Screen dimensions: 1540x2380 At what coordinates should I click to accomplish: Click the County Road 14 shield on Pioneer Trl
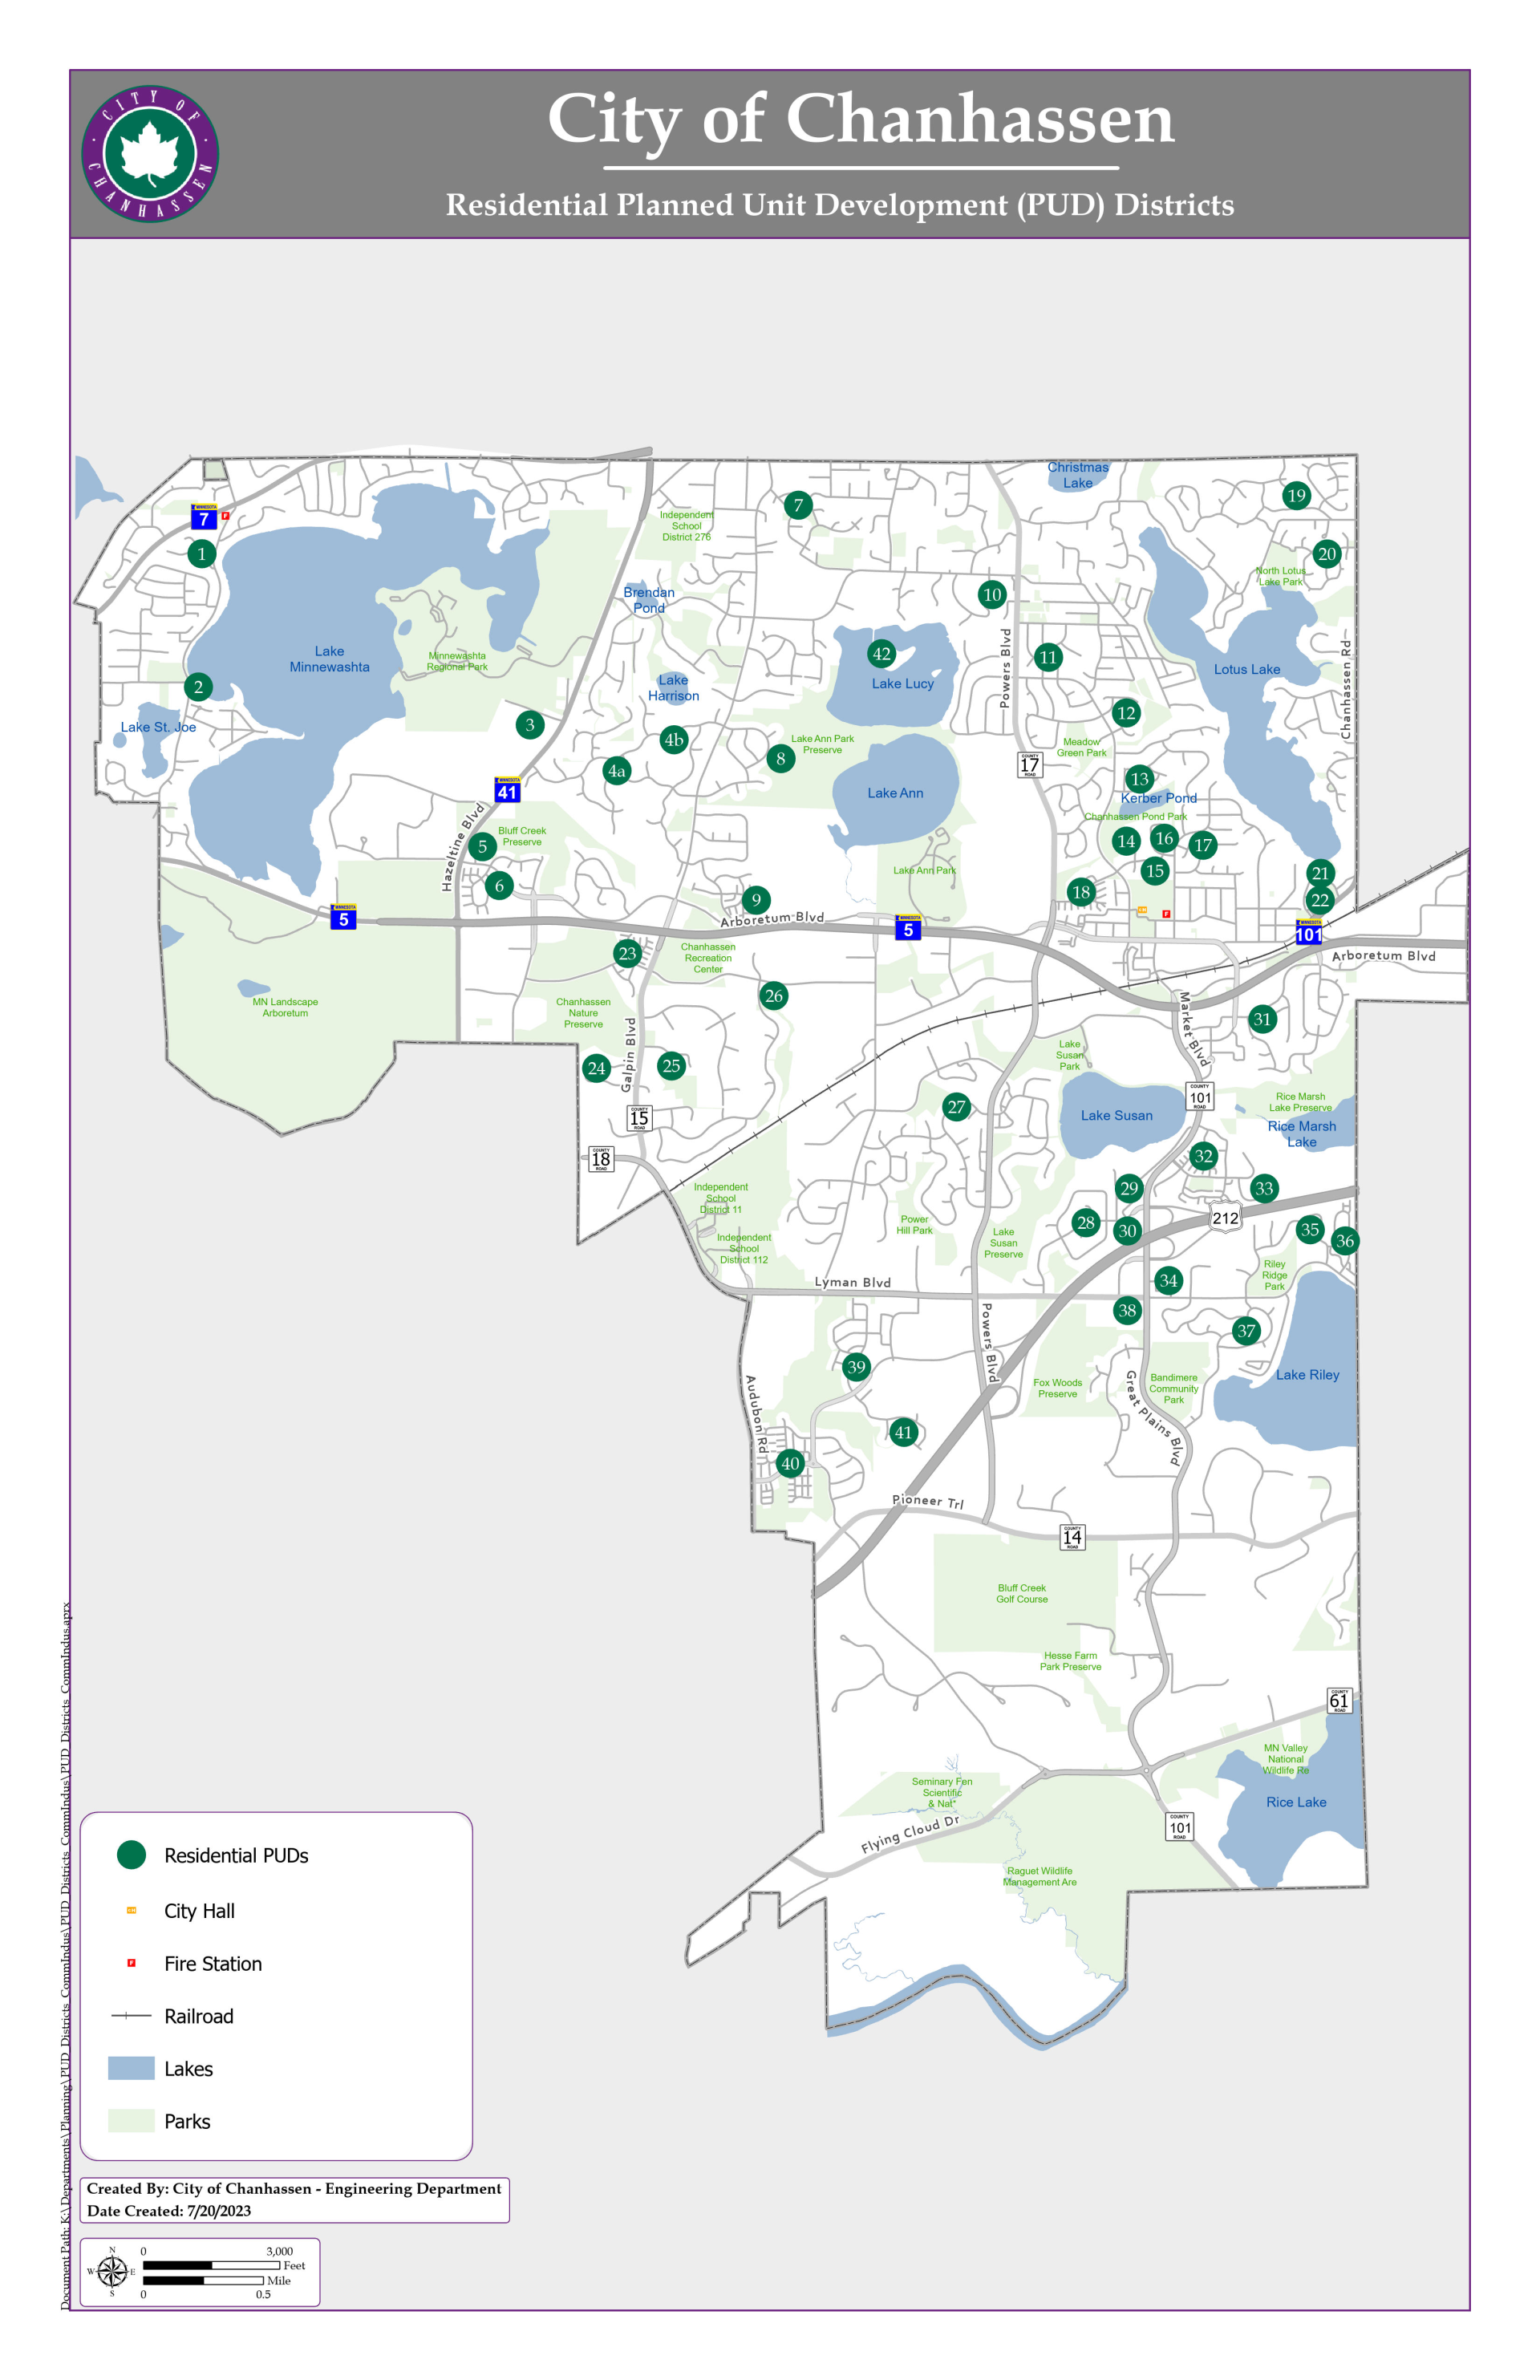[1072, 1537]
